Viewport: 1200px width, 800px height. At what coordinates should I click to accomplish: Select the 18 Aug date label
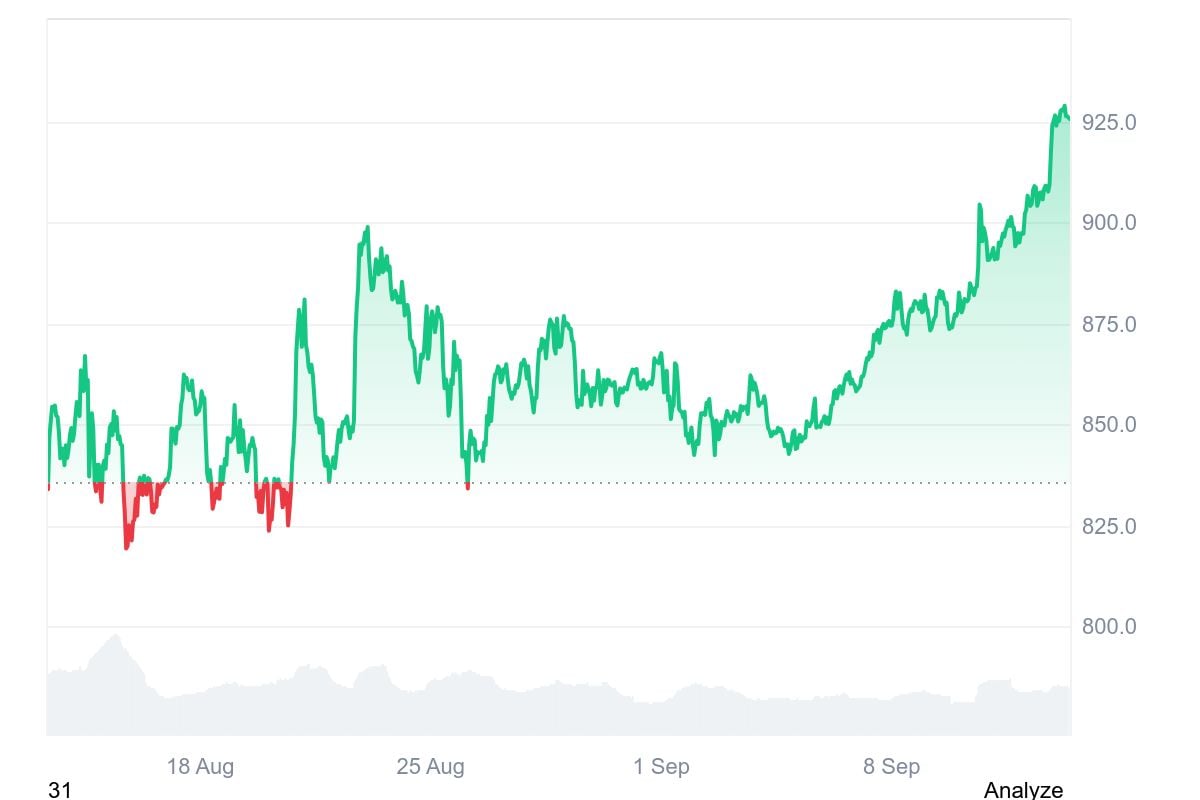point(200,767)
